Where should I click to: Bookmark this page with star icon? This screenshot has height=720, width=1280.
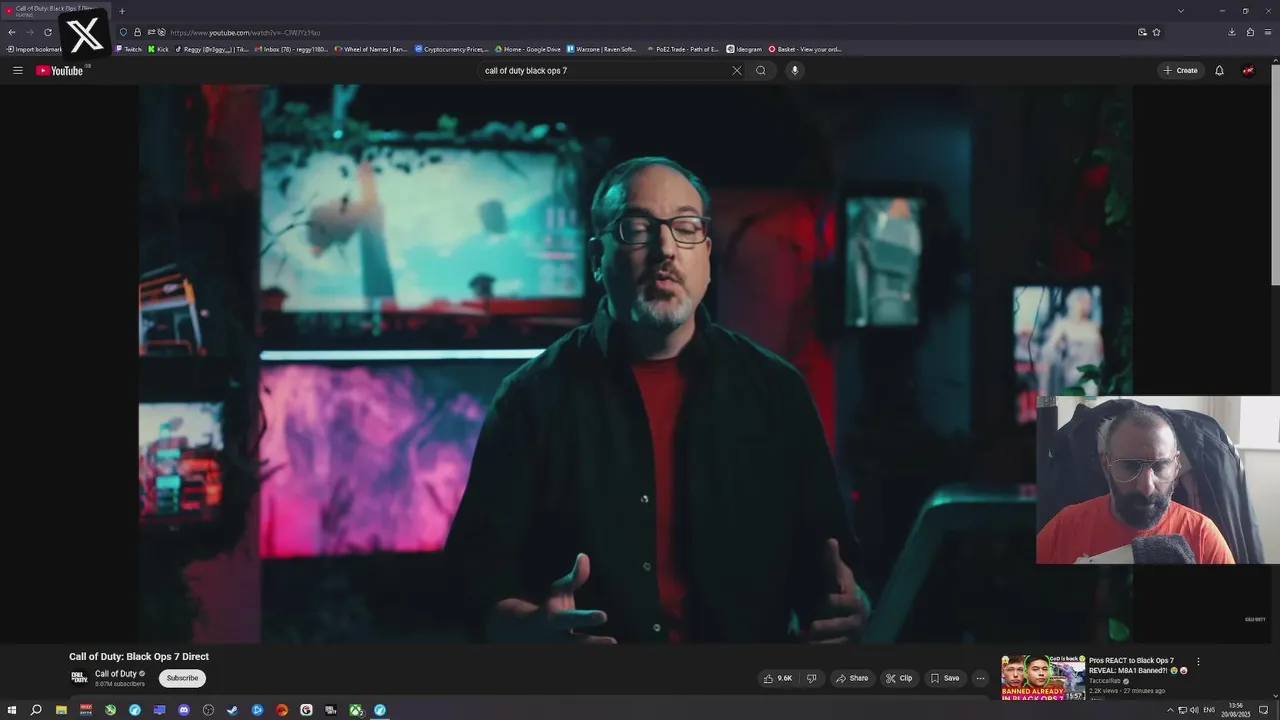(x=1157, y=32)
